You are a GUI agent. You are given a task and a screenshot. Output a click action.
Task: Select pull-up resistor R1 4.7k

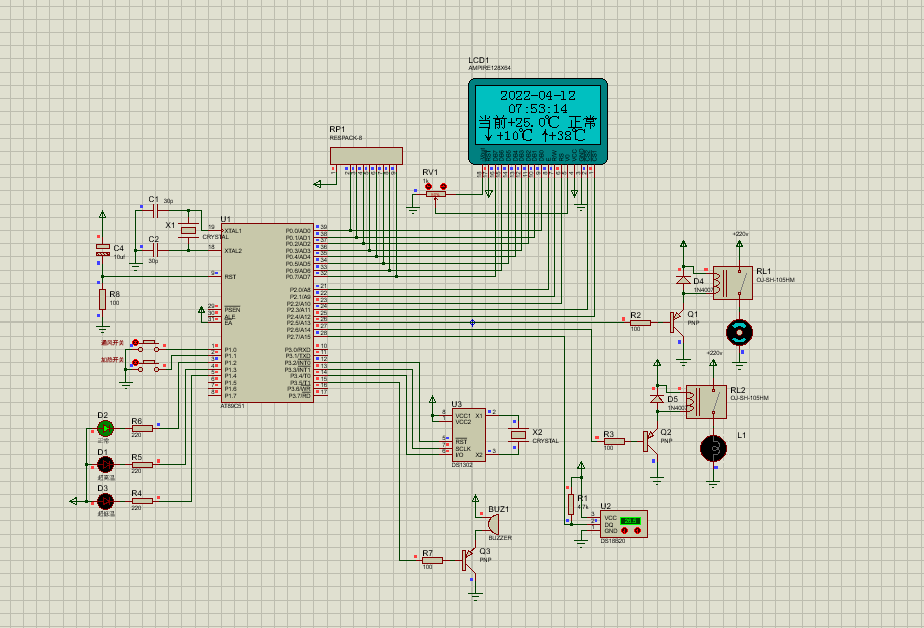[570, 504]
